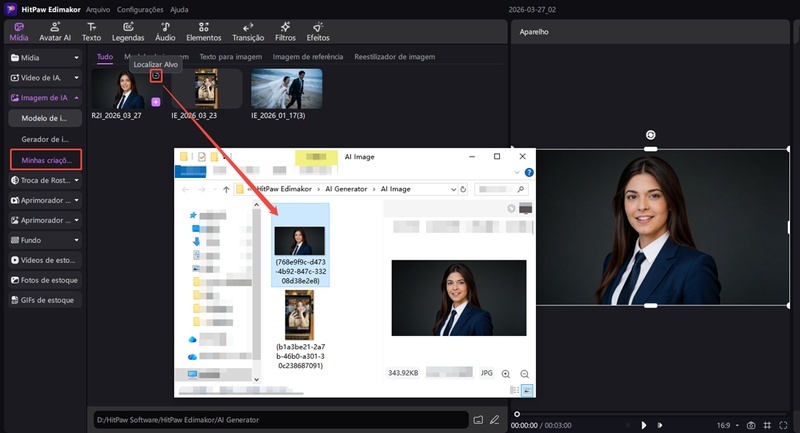The width and height of the screenshot is (800, 433).
Task: Collapse the Imagem de IA section
Action: click(x=77, y=98)
